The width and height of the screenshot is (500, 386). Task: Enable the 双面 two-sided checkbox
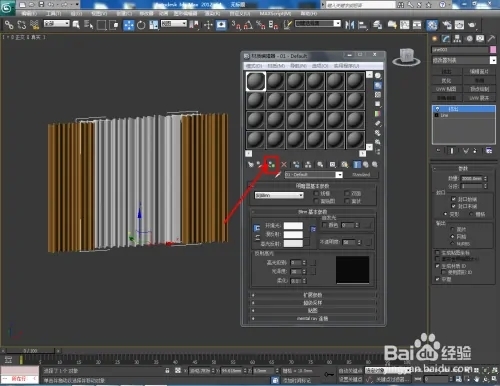347,193
